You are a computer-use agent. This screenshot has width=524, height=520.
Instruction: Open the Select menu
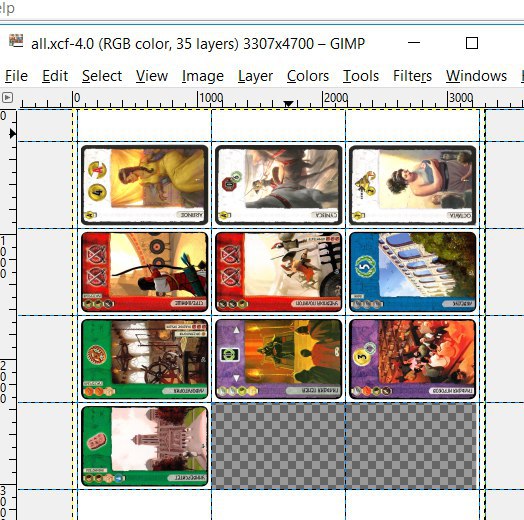[x=102, y=76]
